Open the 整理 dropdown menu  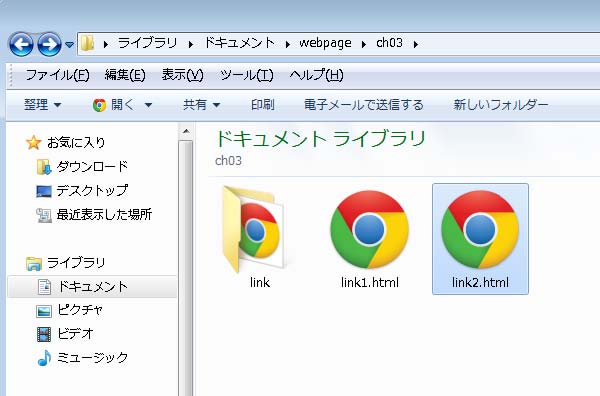pos(42,104)
